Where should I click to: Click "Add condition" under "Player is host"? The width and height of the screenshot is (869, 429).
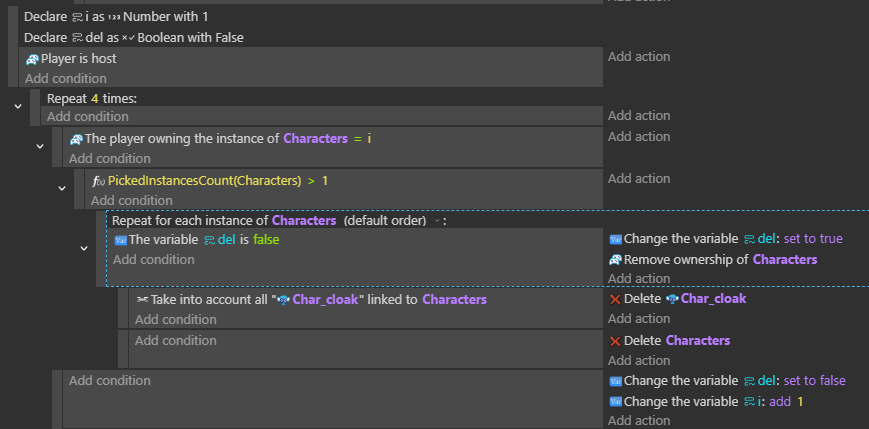pos(65,78)
